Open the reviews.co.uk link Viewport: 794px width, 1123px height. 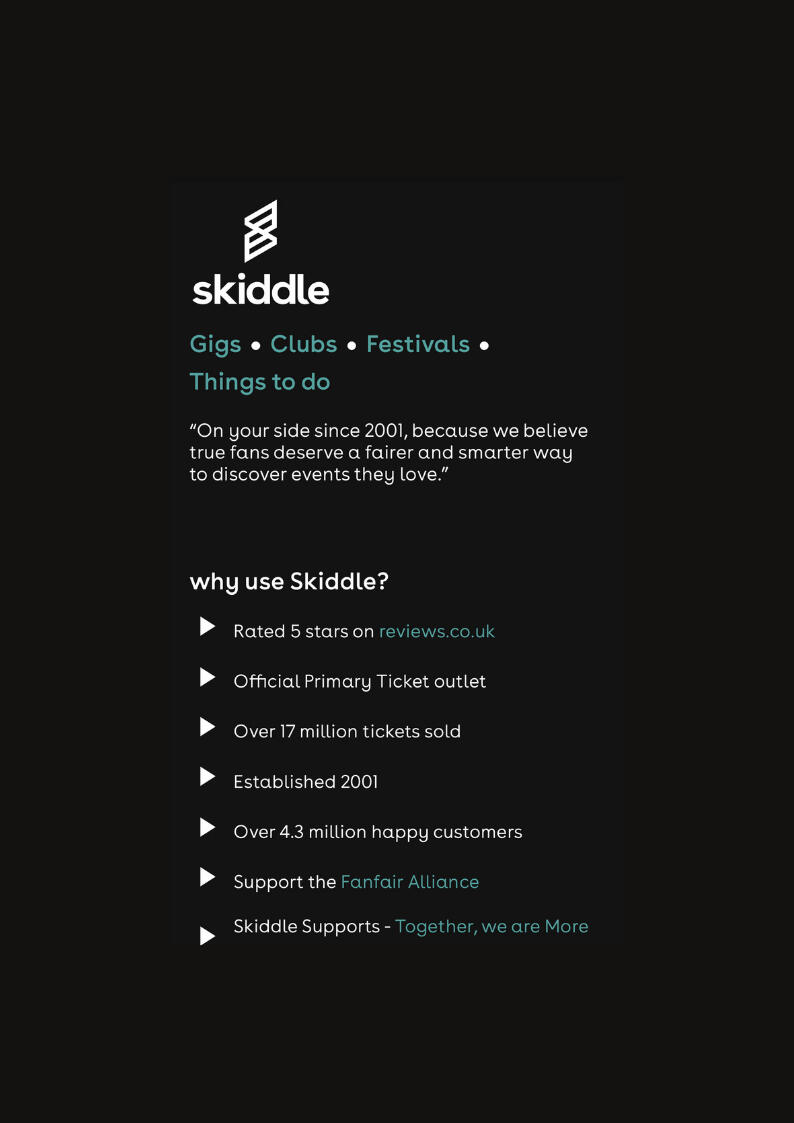[437, 632]
